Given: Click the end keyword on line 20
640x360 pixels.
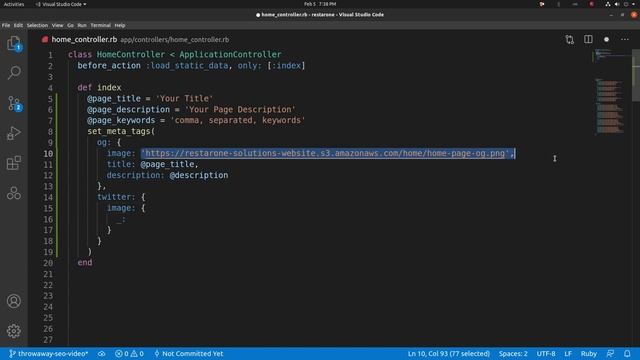Looking at the screenshot, I should [x=85, y=263].
